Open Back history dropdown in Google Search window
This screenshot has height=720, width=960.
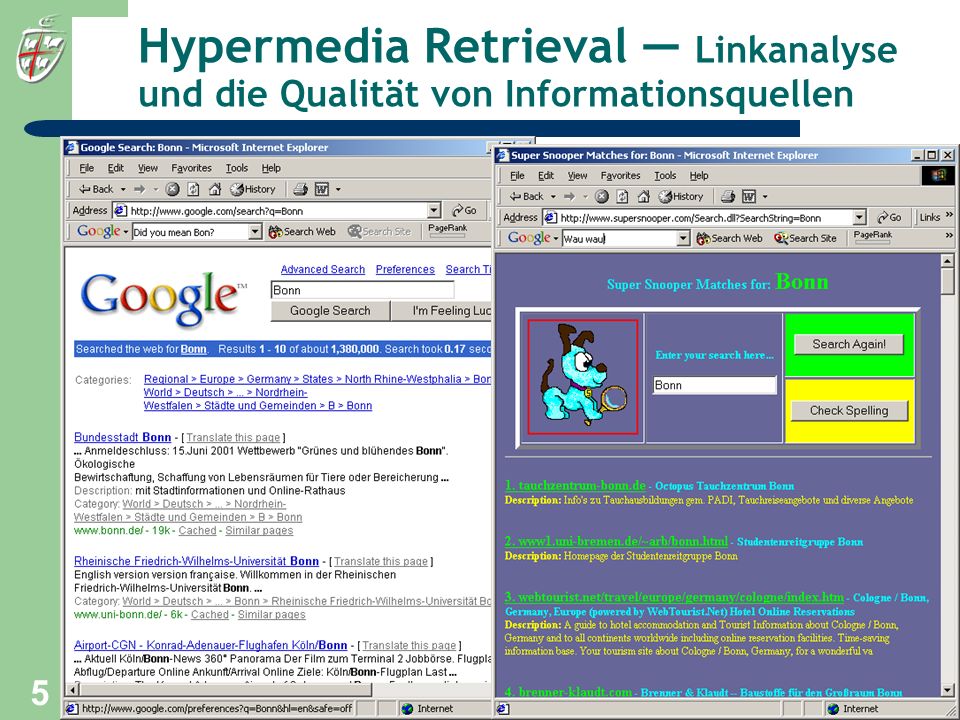point(123,190)
